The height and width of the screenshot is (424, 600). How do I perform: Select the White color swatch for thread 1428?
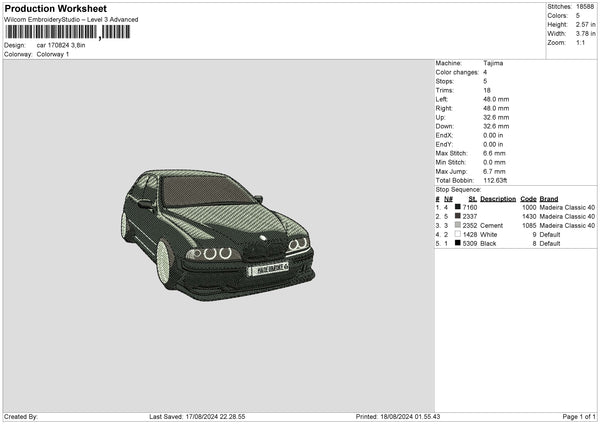pyautogui.click(x=457, y=234)
